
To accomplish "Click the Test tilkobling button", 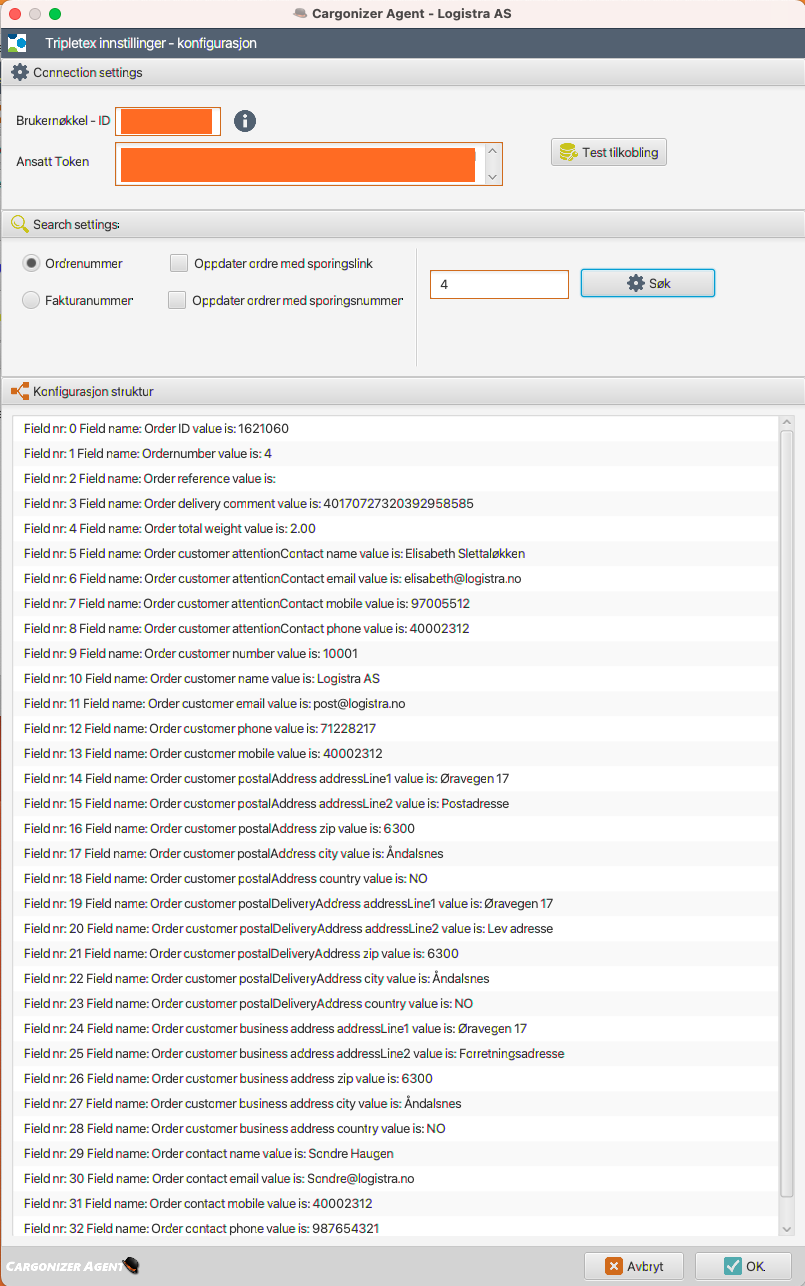I will click(x=608, y=152).
